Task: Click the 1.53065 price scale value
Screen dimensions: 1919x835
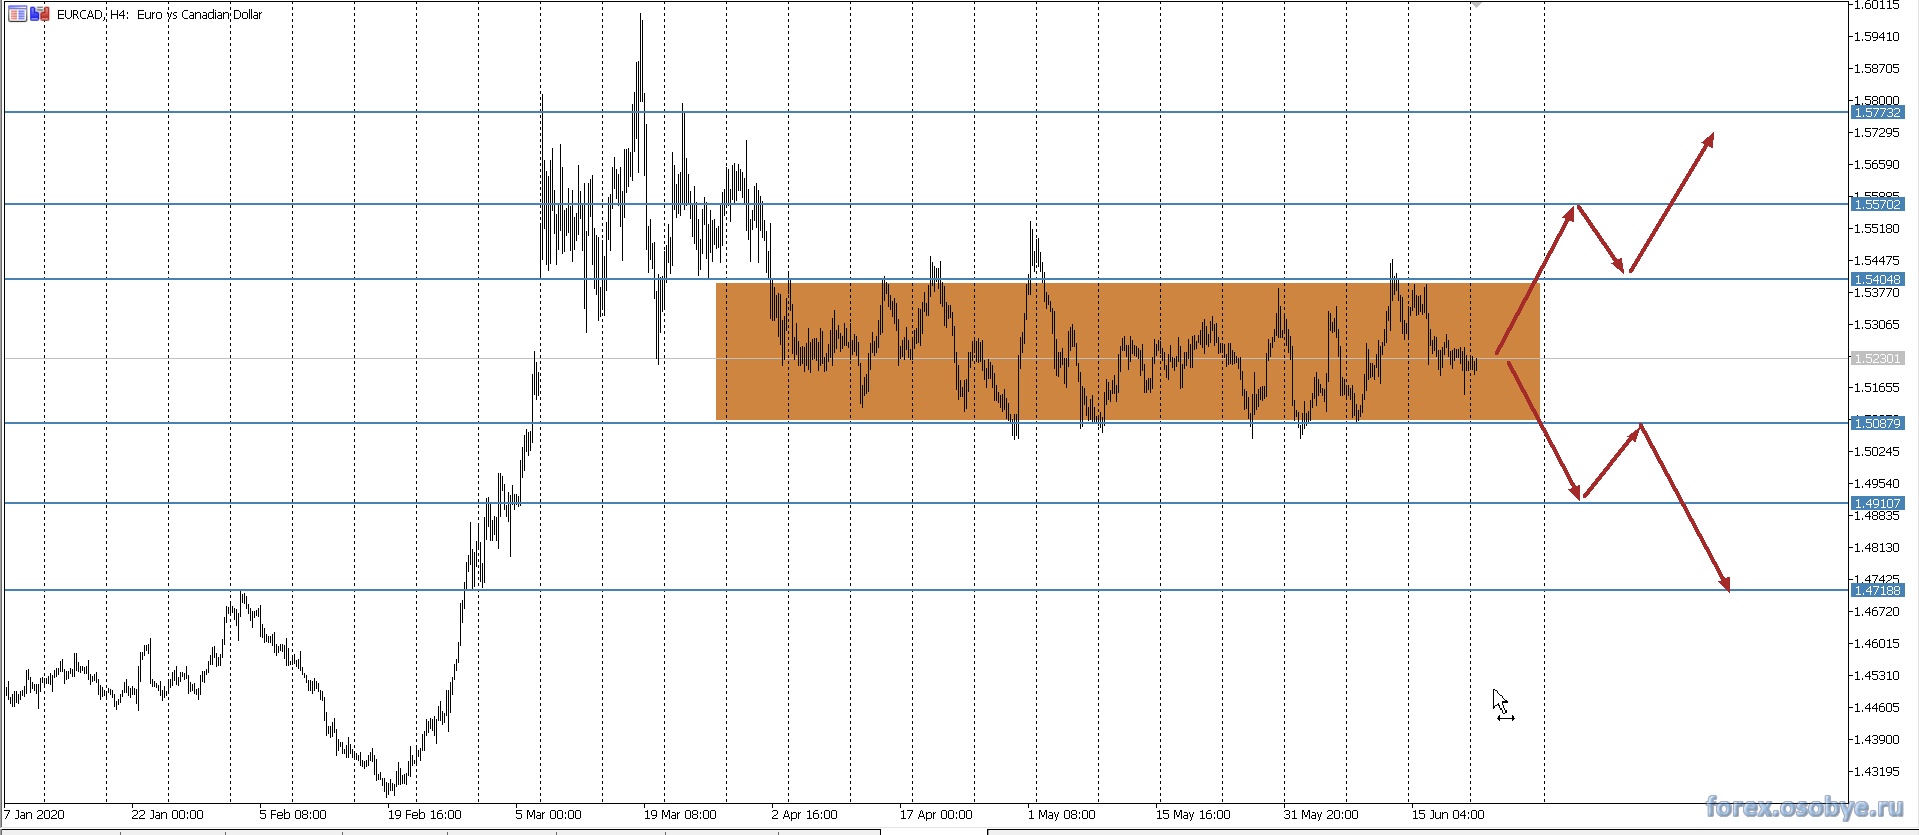Action: pyautogui.click(x=1877, y=325)
